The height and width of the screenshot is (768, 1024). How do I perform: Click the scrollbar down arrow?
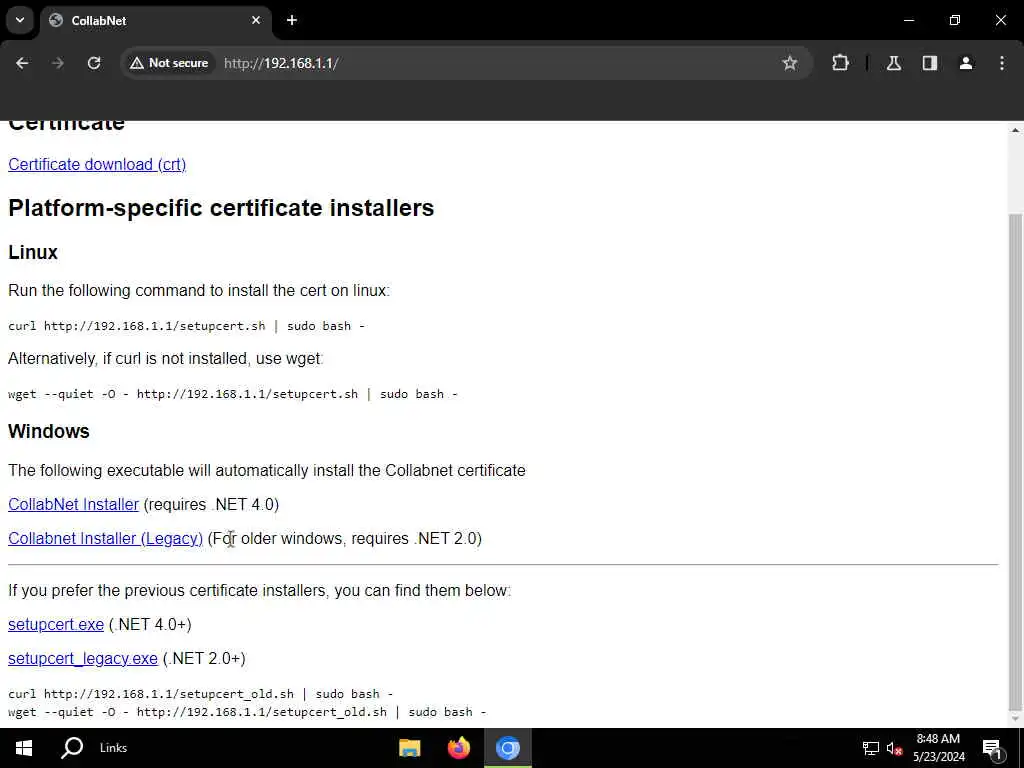click(x=1016, y=719)
